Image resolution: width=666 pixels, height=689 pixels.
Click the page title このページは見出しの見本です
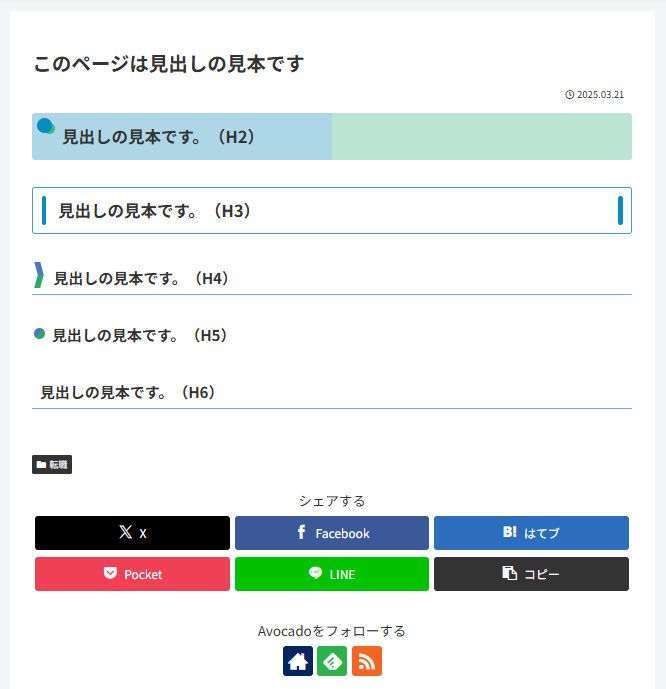coord(168,64)
